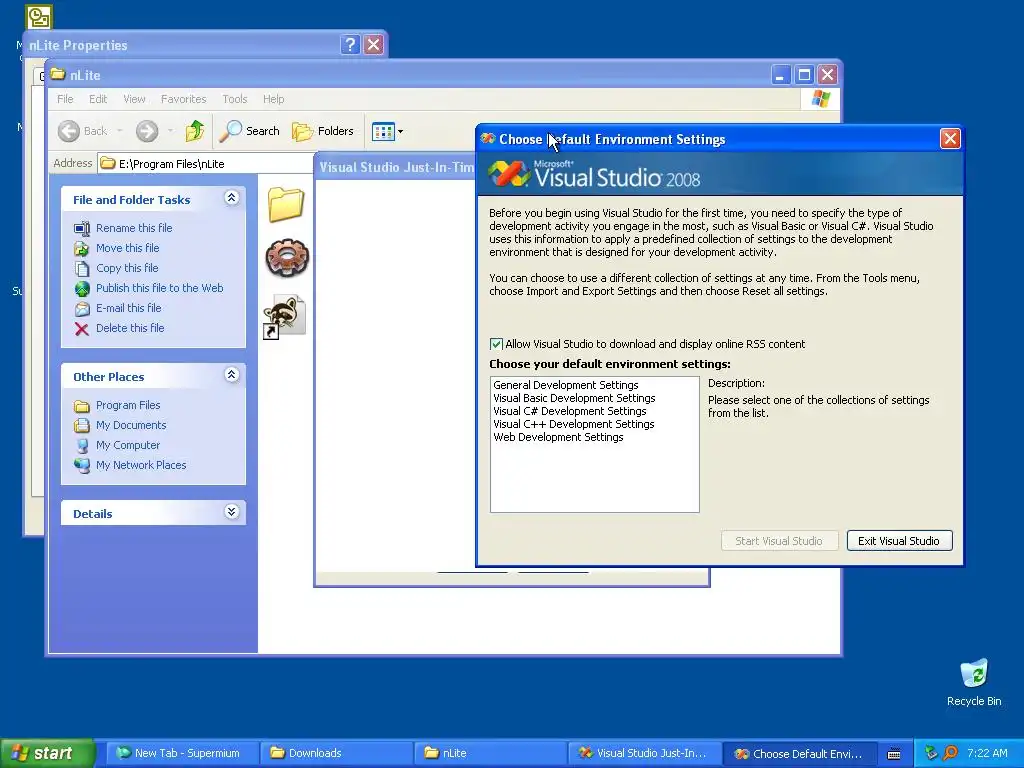The width and height of the screenshot is (1024, 768).
Task: Click the My Computer icon in Other Places
Action: coord(82,446)
